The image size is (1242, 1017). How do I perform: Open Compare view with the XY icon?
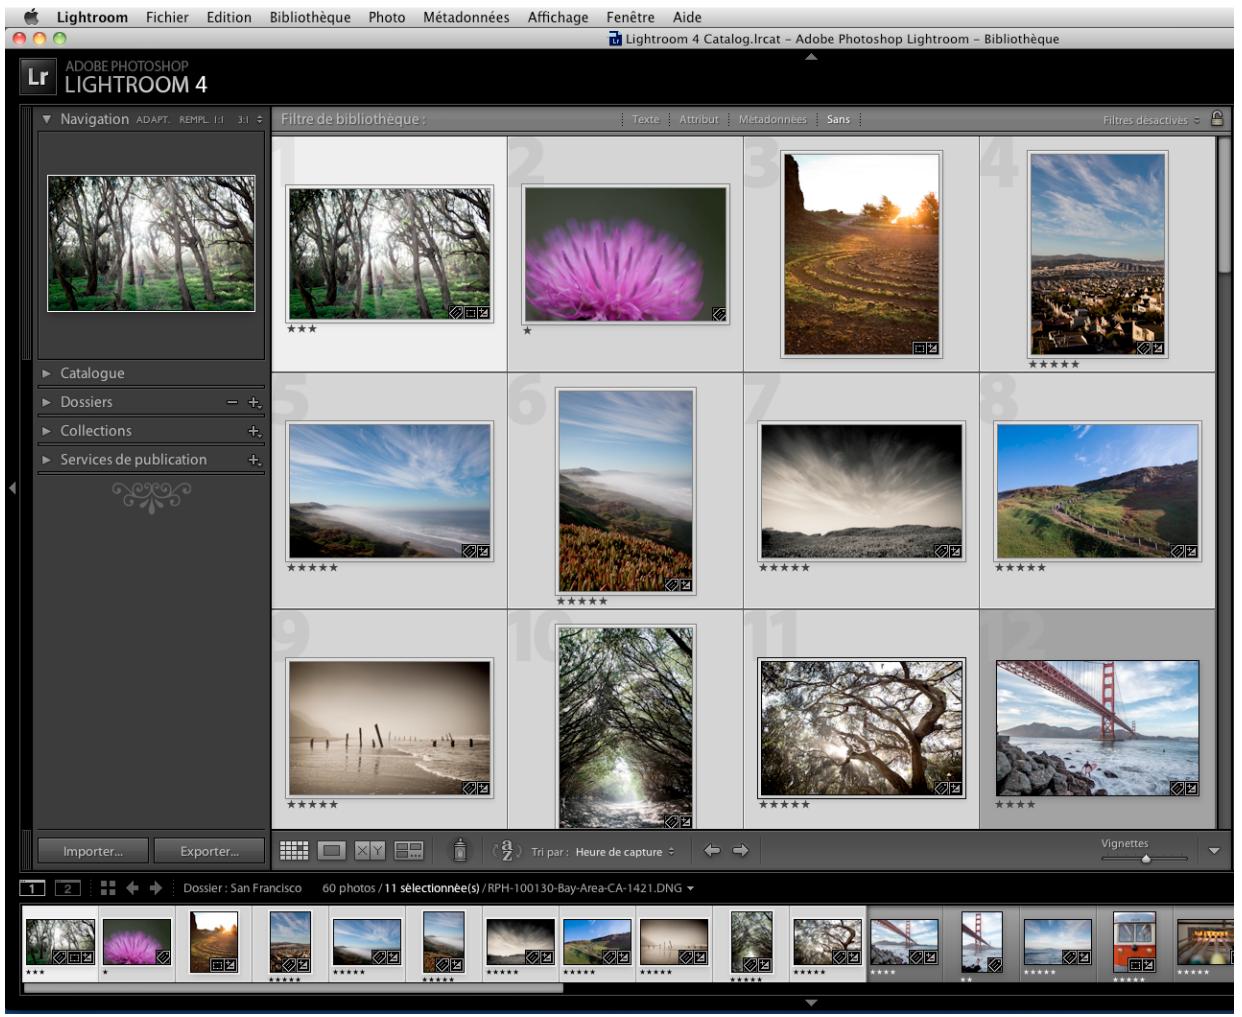[370, 851]
